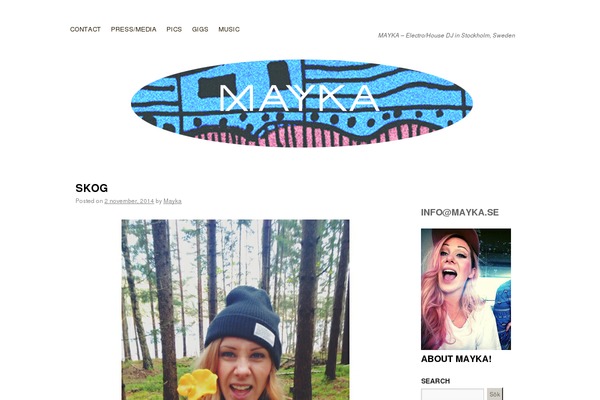600x400 pixels.
Task: Open the sidebar pink-hair portrait image
Action: [466, 289]
